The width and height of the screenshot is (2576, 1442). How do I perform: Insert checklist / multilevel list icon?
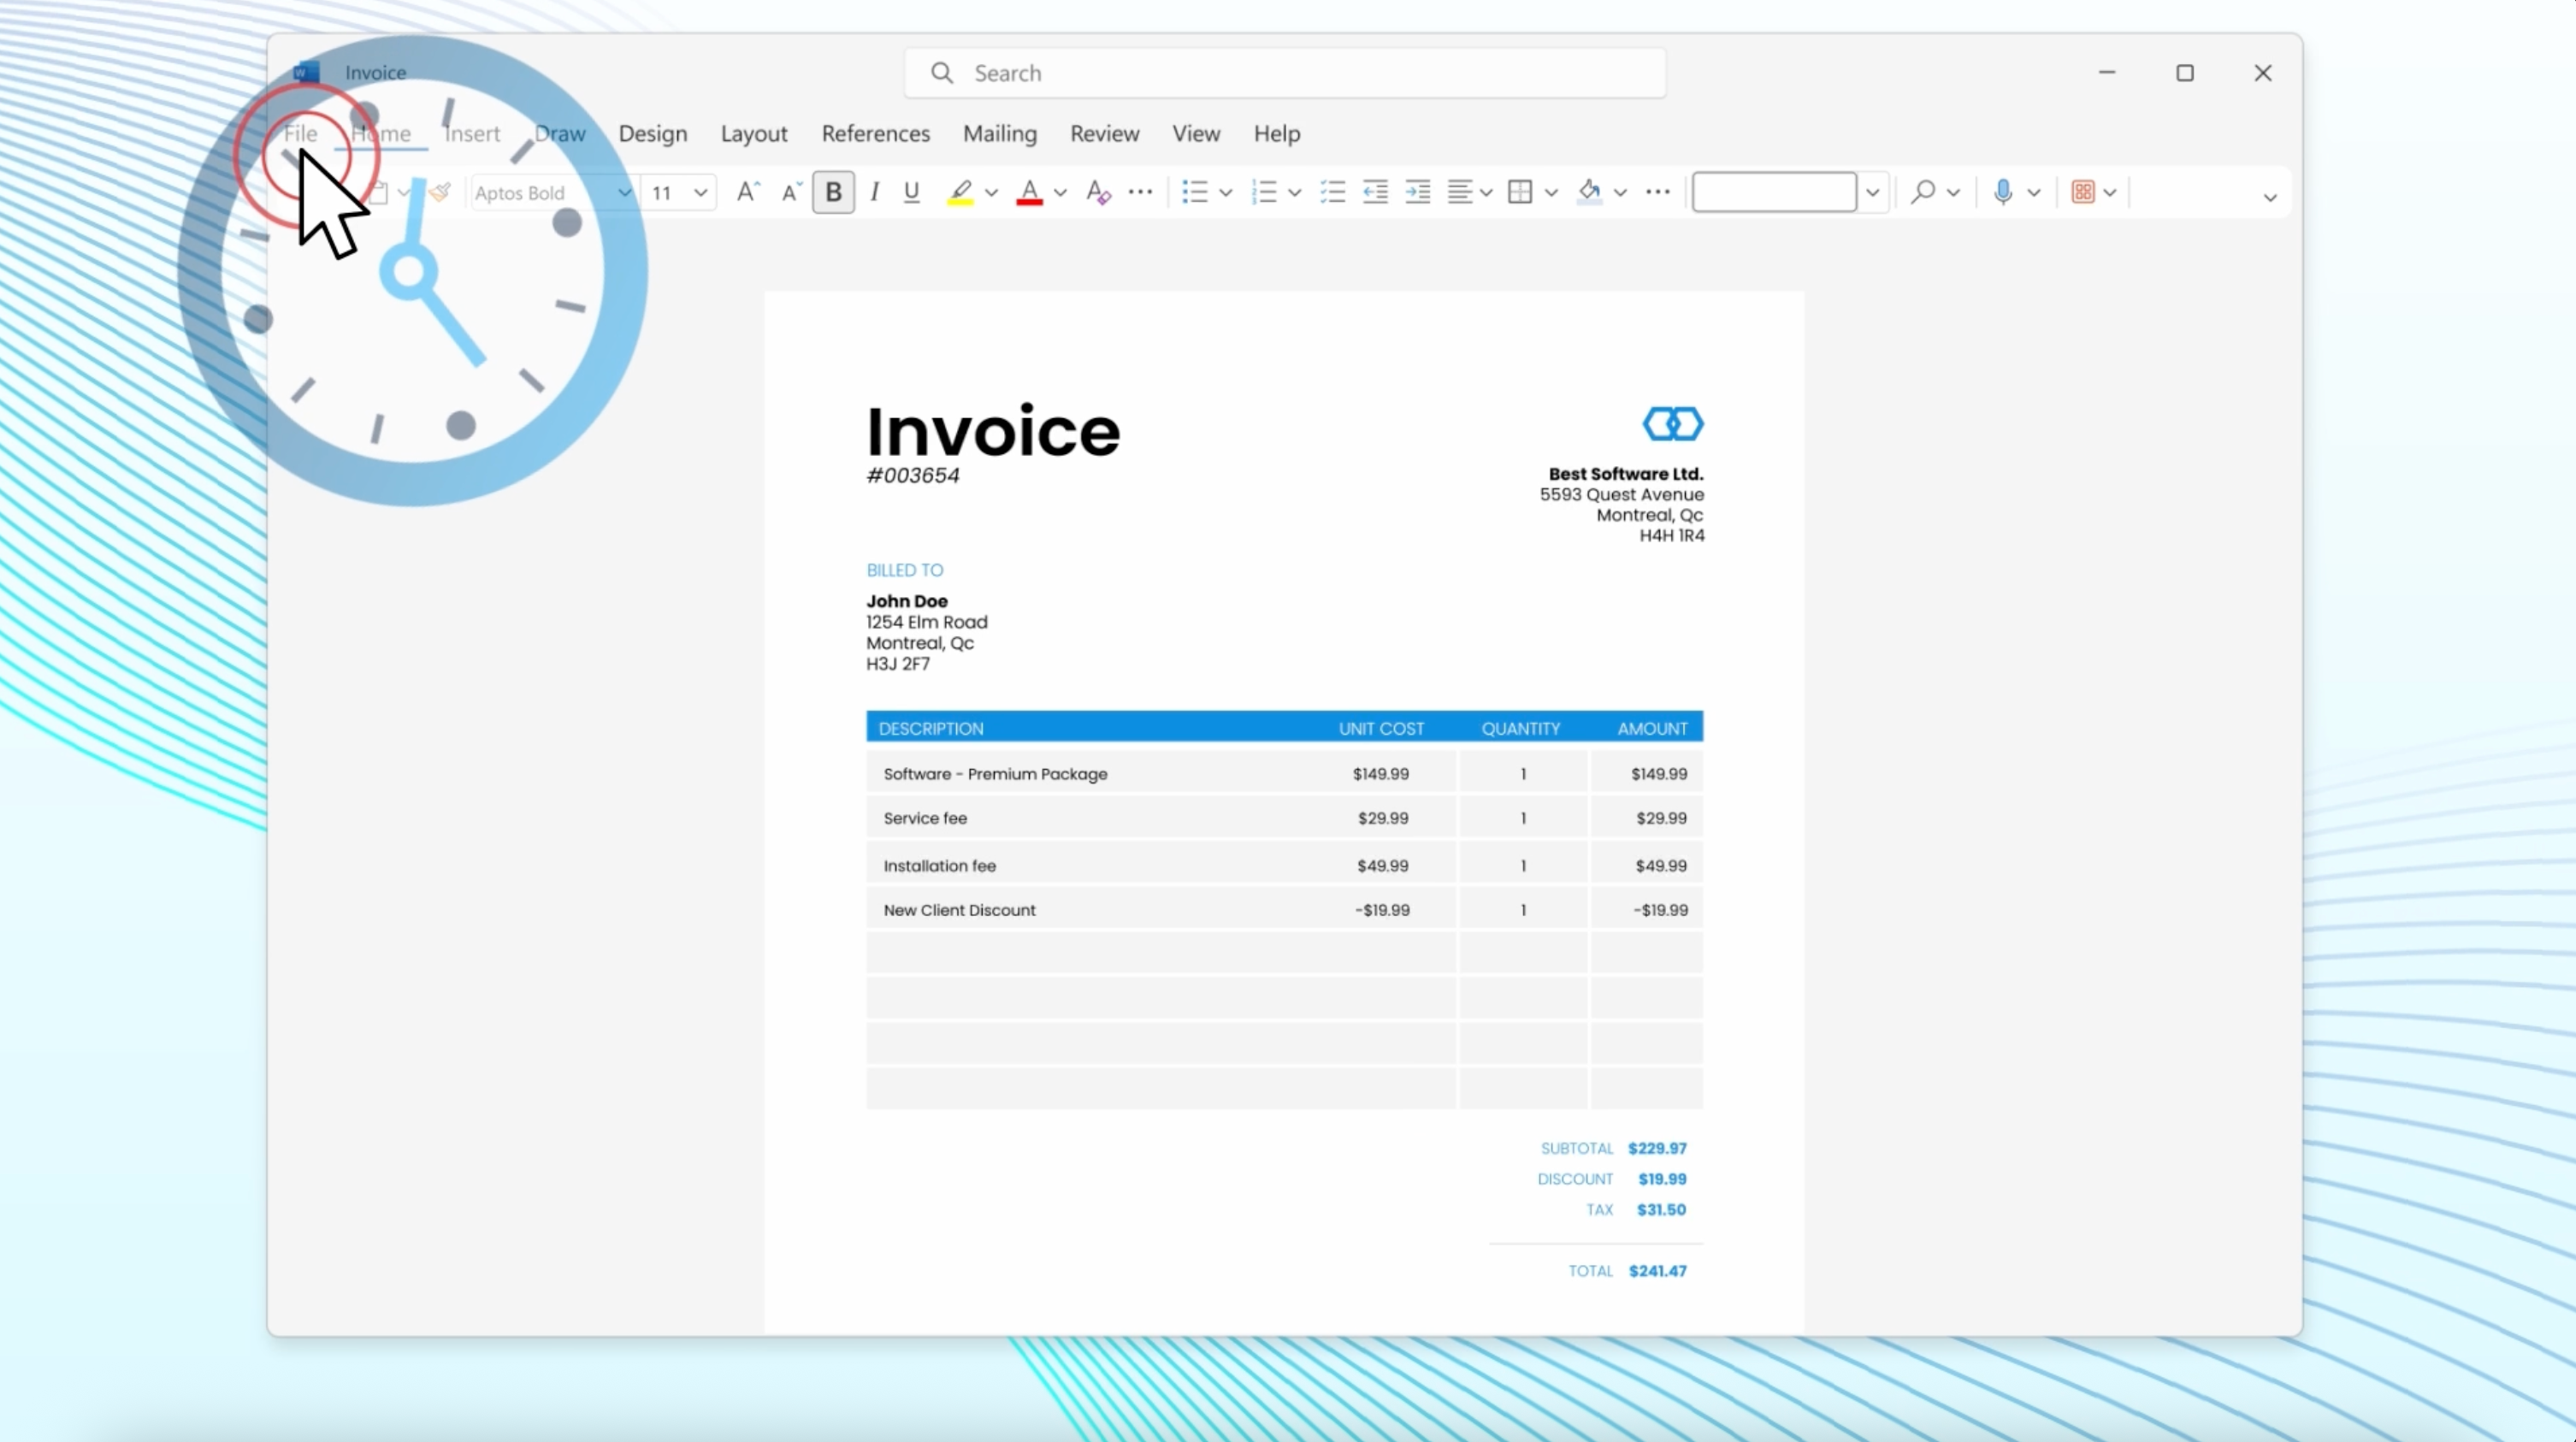(1333, 192)
